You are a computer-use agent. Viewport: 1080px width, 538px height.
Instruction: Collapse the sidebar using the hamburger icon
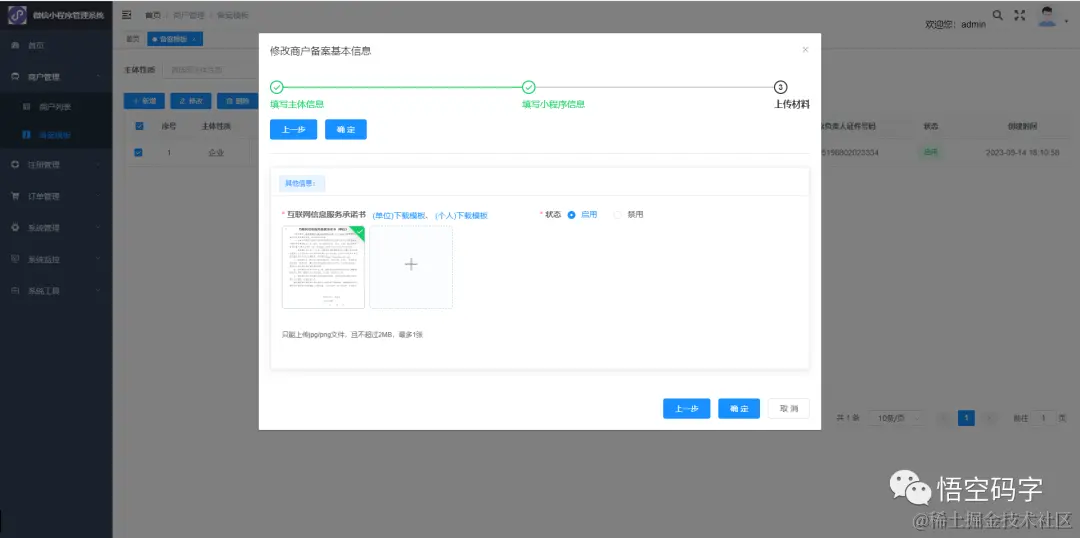pos(127,14)
